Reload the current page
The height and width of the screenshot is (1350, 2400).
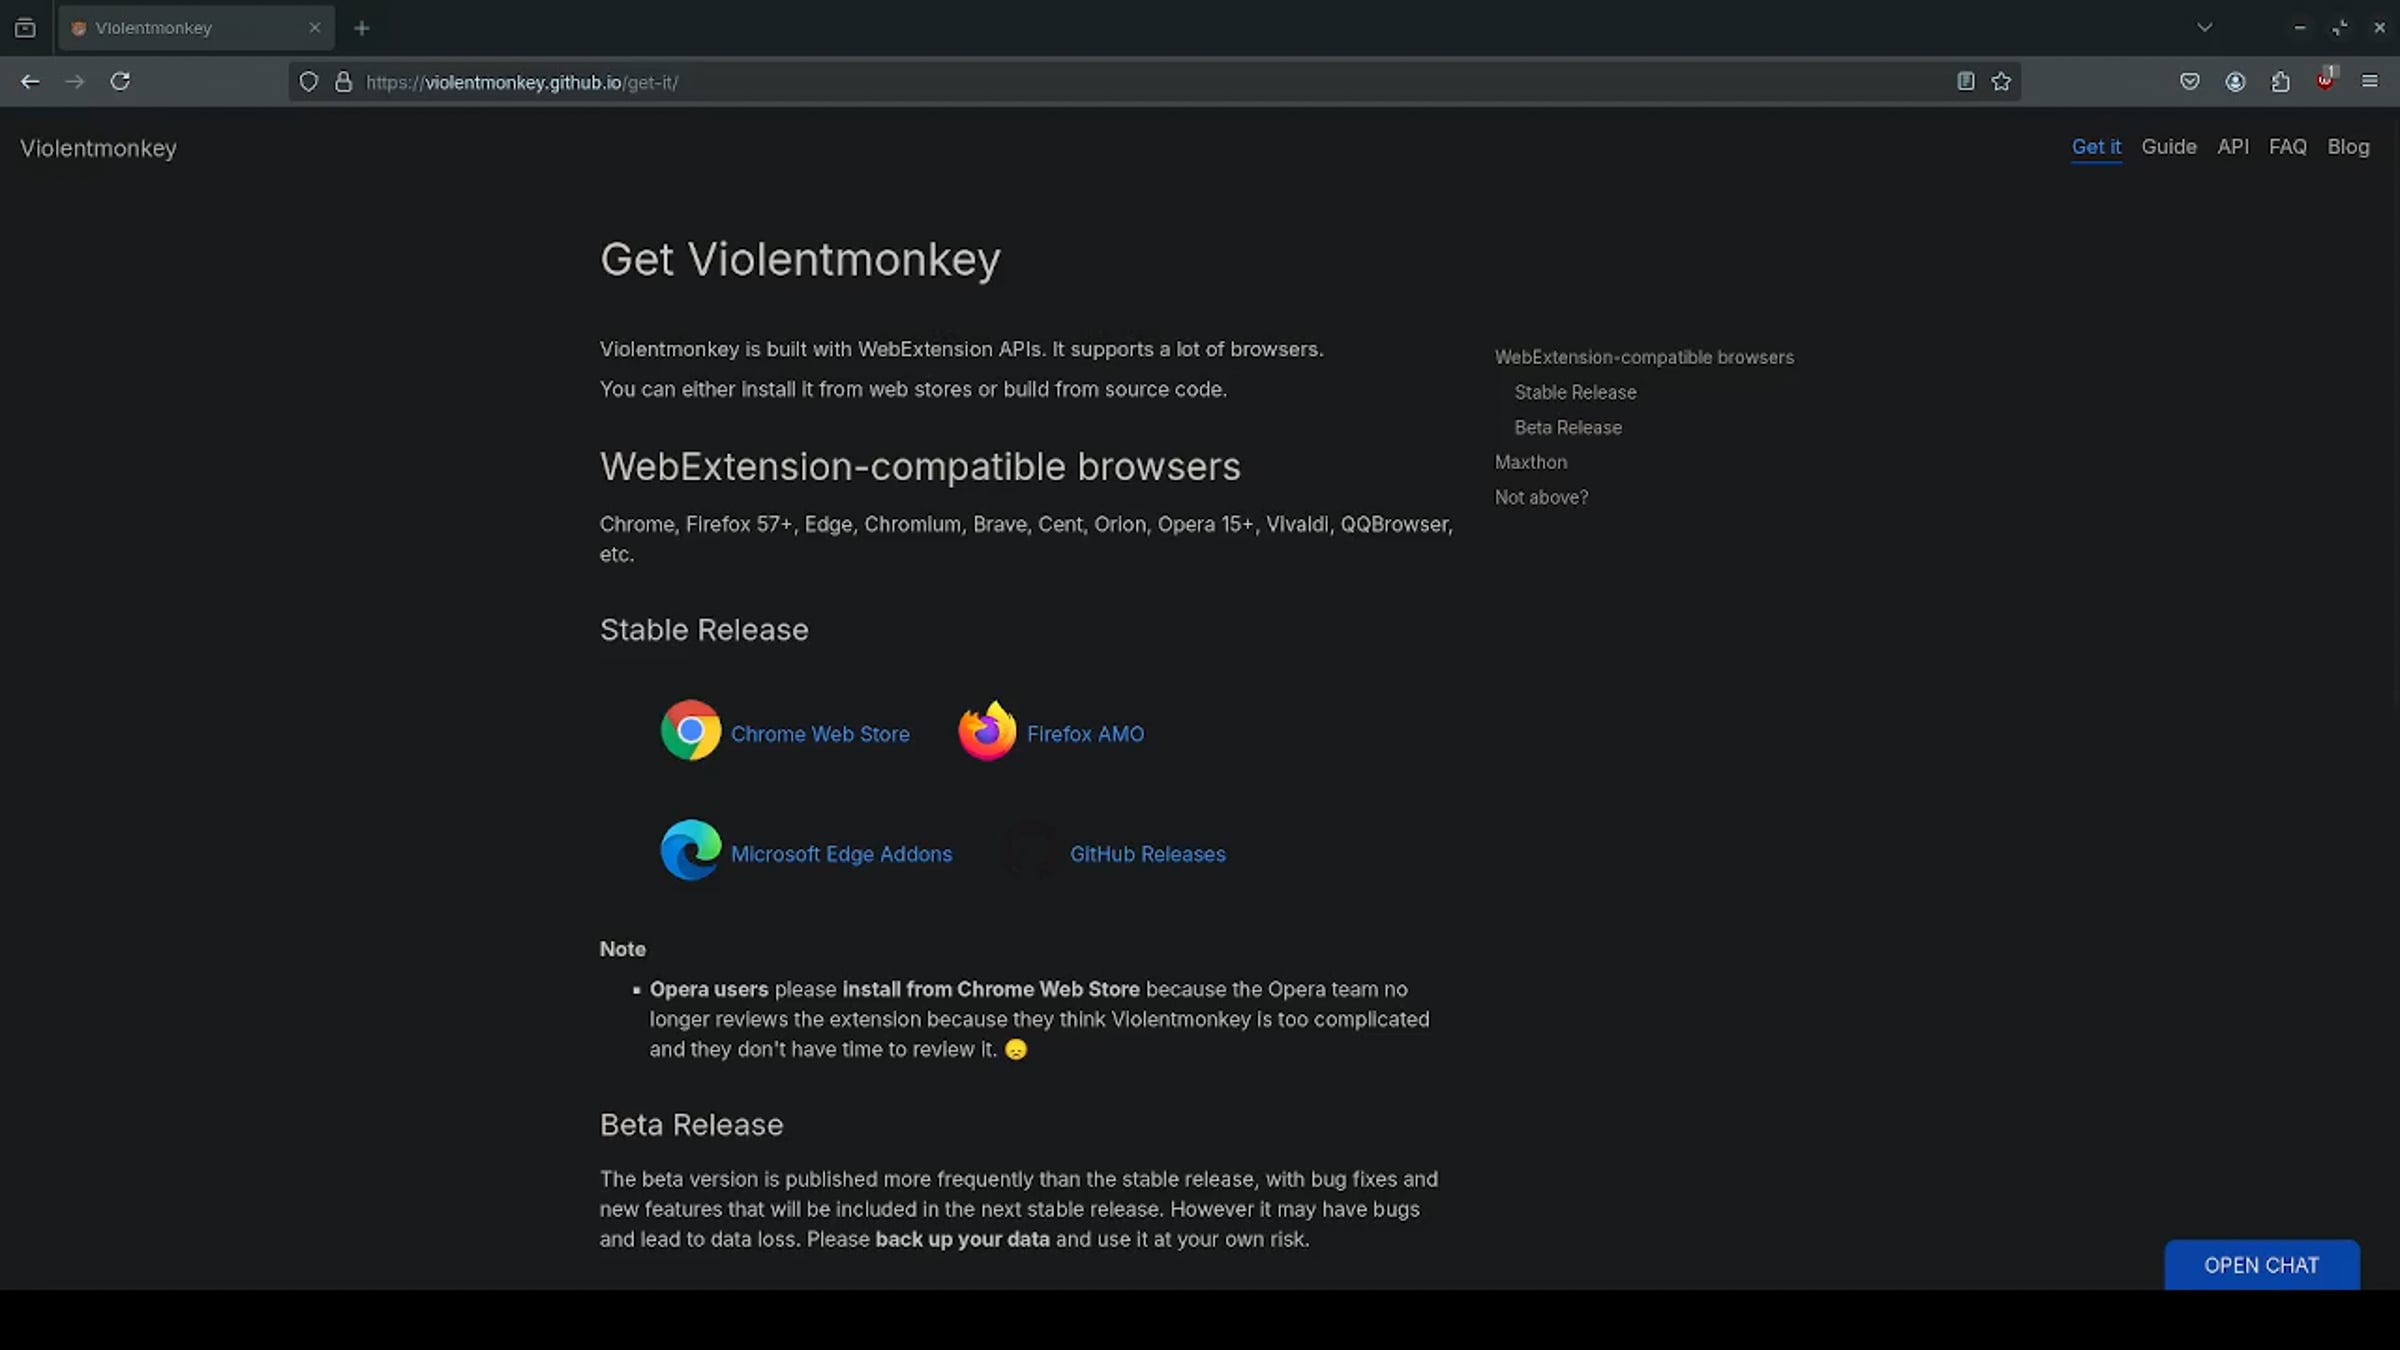pos(120,82)
